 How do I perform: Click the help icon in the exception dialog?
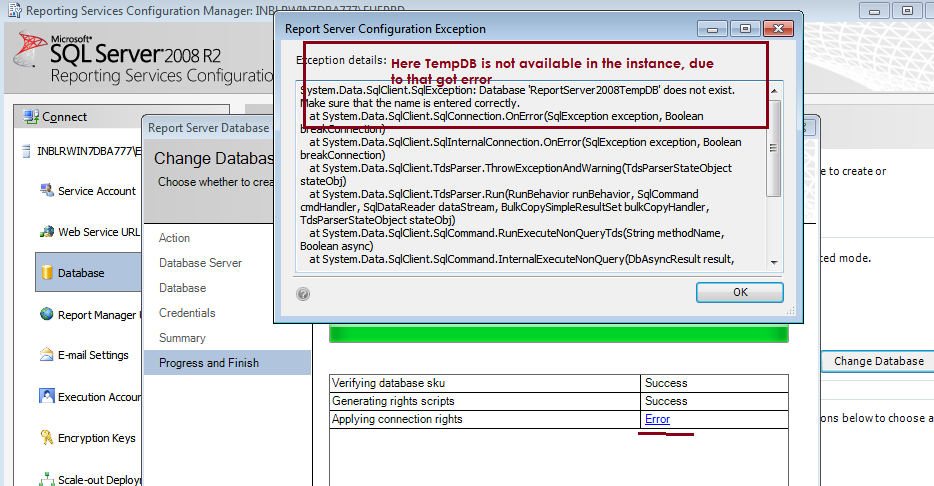(x=303, y=294)
